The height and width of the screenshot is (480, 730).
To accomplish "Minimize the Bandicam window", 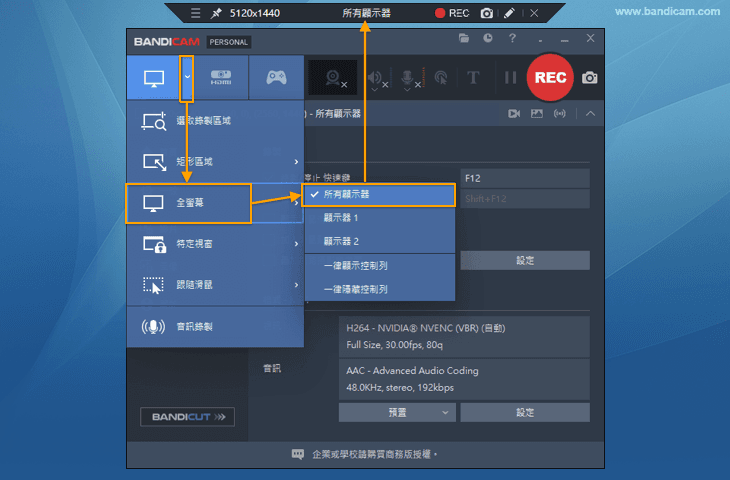I will point(565,39).
